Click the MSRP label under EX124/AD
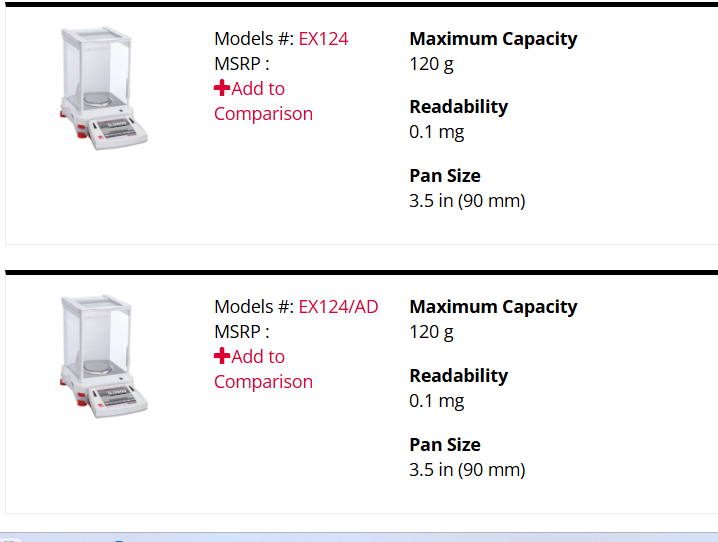 tap(242, 331)
